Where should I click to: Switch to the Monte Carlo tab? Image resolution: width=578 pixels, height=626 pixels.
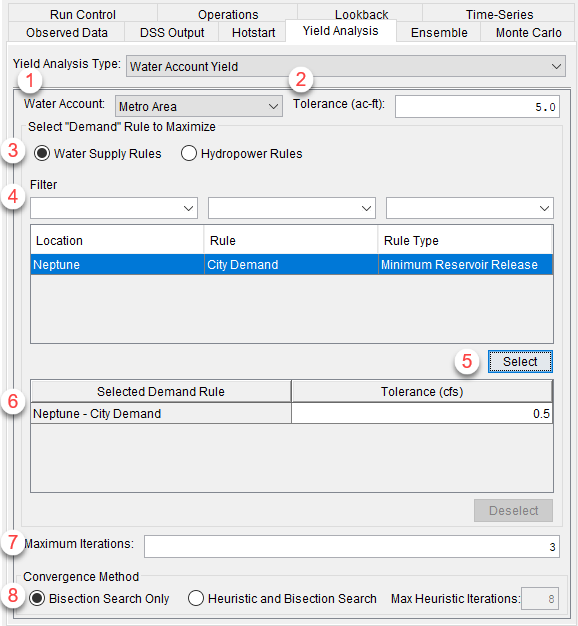529,32
